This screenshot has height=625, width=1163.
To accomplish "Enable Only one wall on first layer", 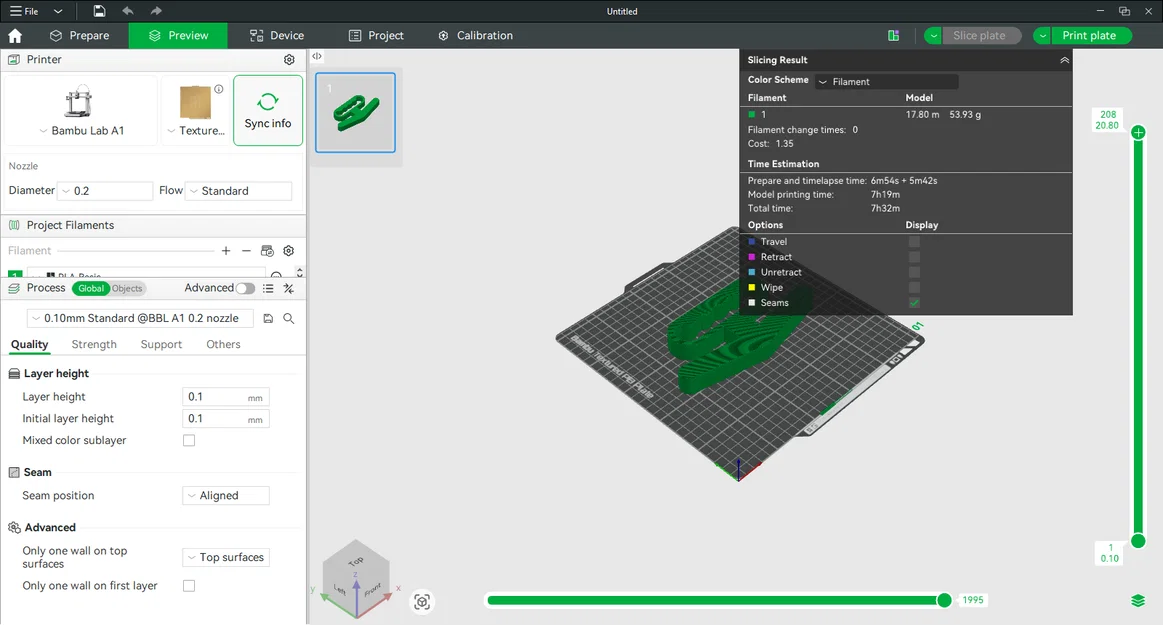I will [189, 586].
